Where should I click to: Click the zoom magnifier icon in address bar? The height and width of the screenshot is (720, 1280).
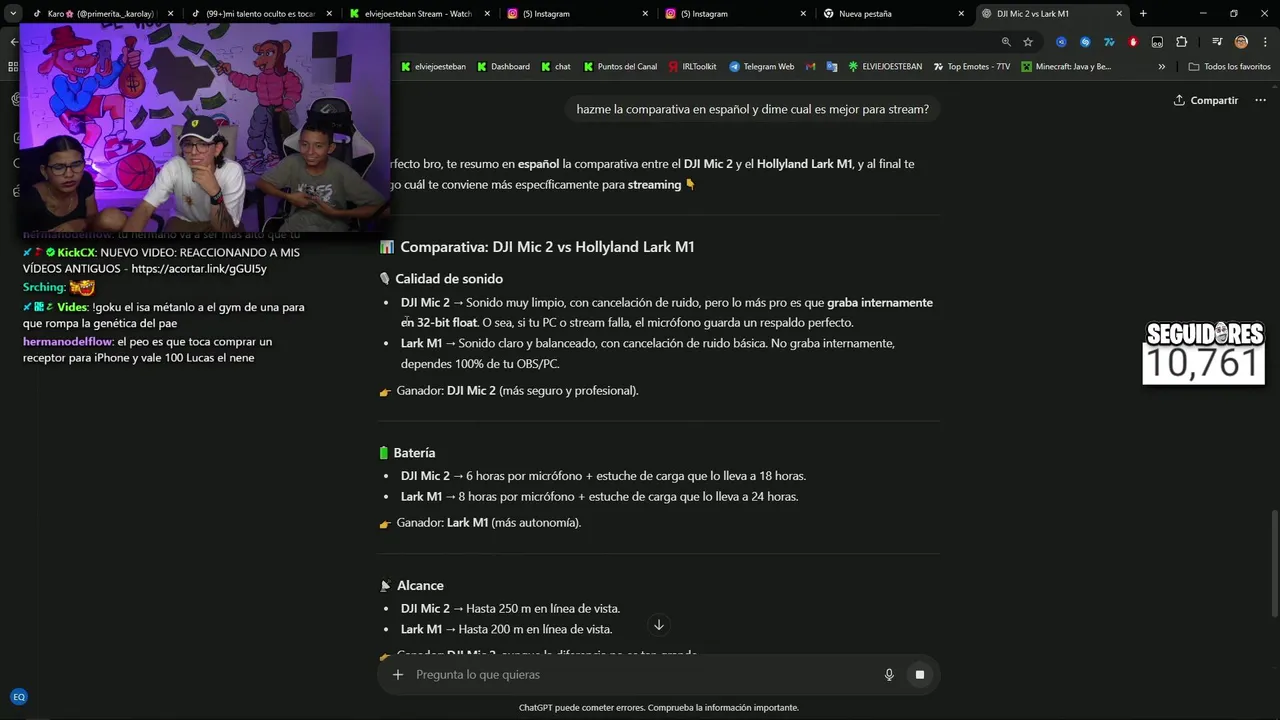pyautogui.click(x=1006, y=42)
